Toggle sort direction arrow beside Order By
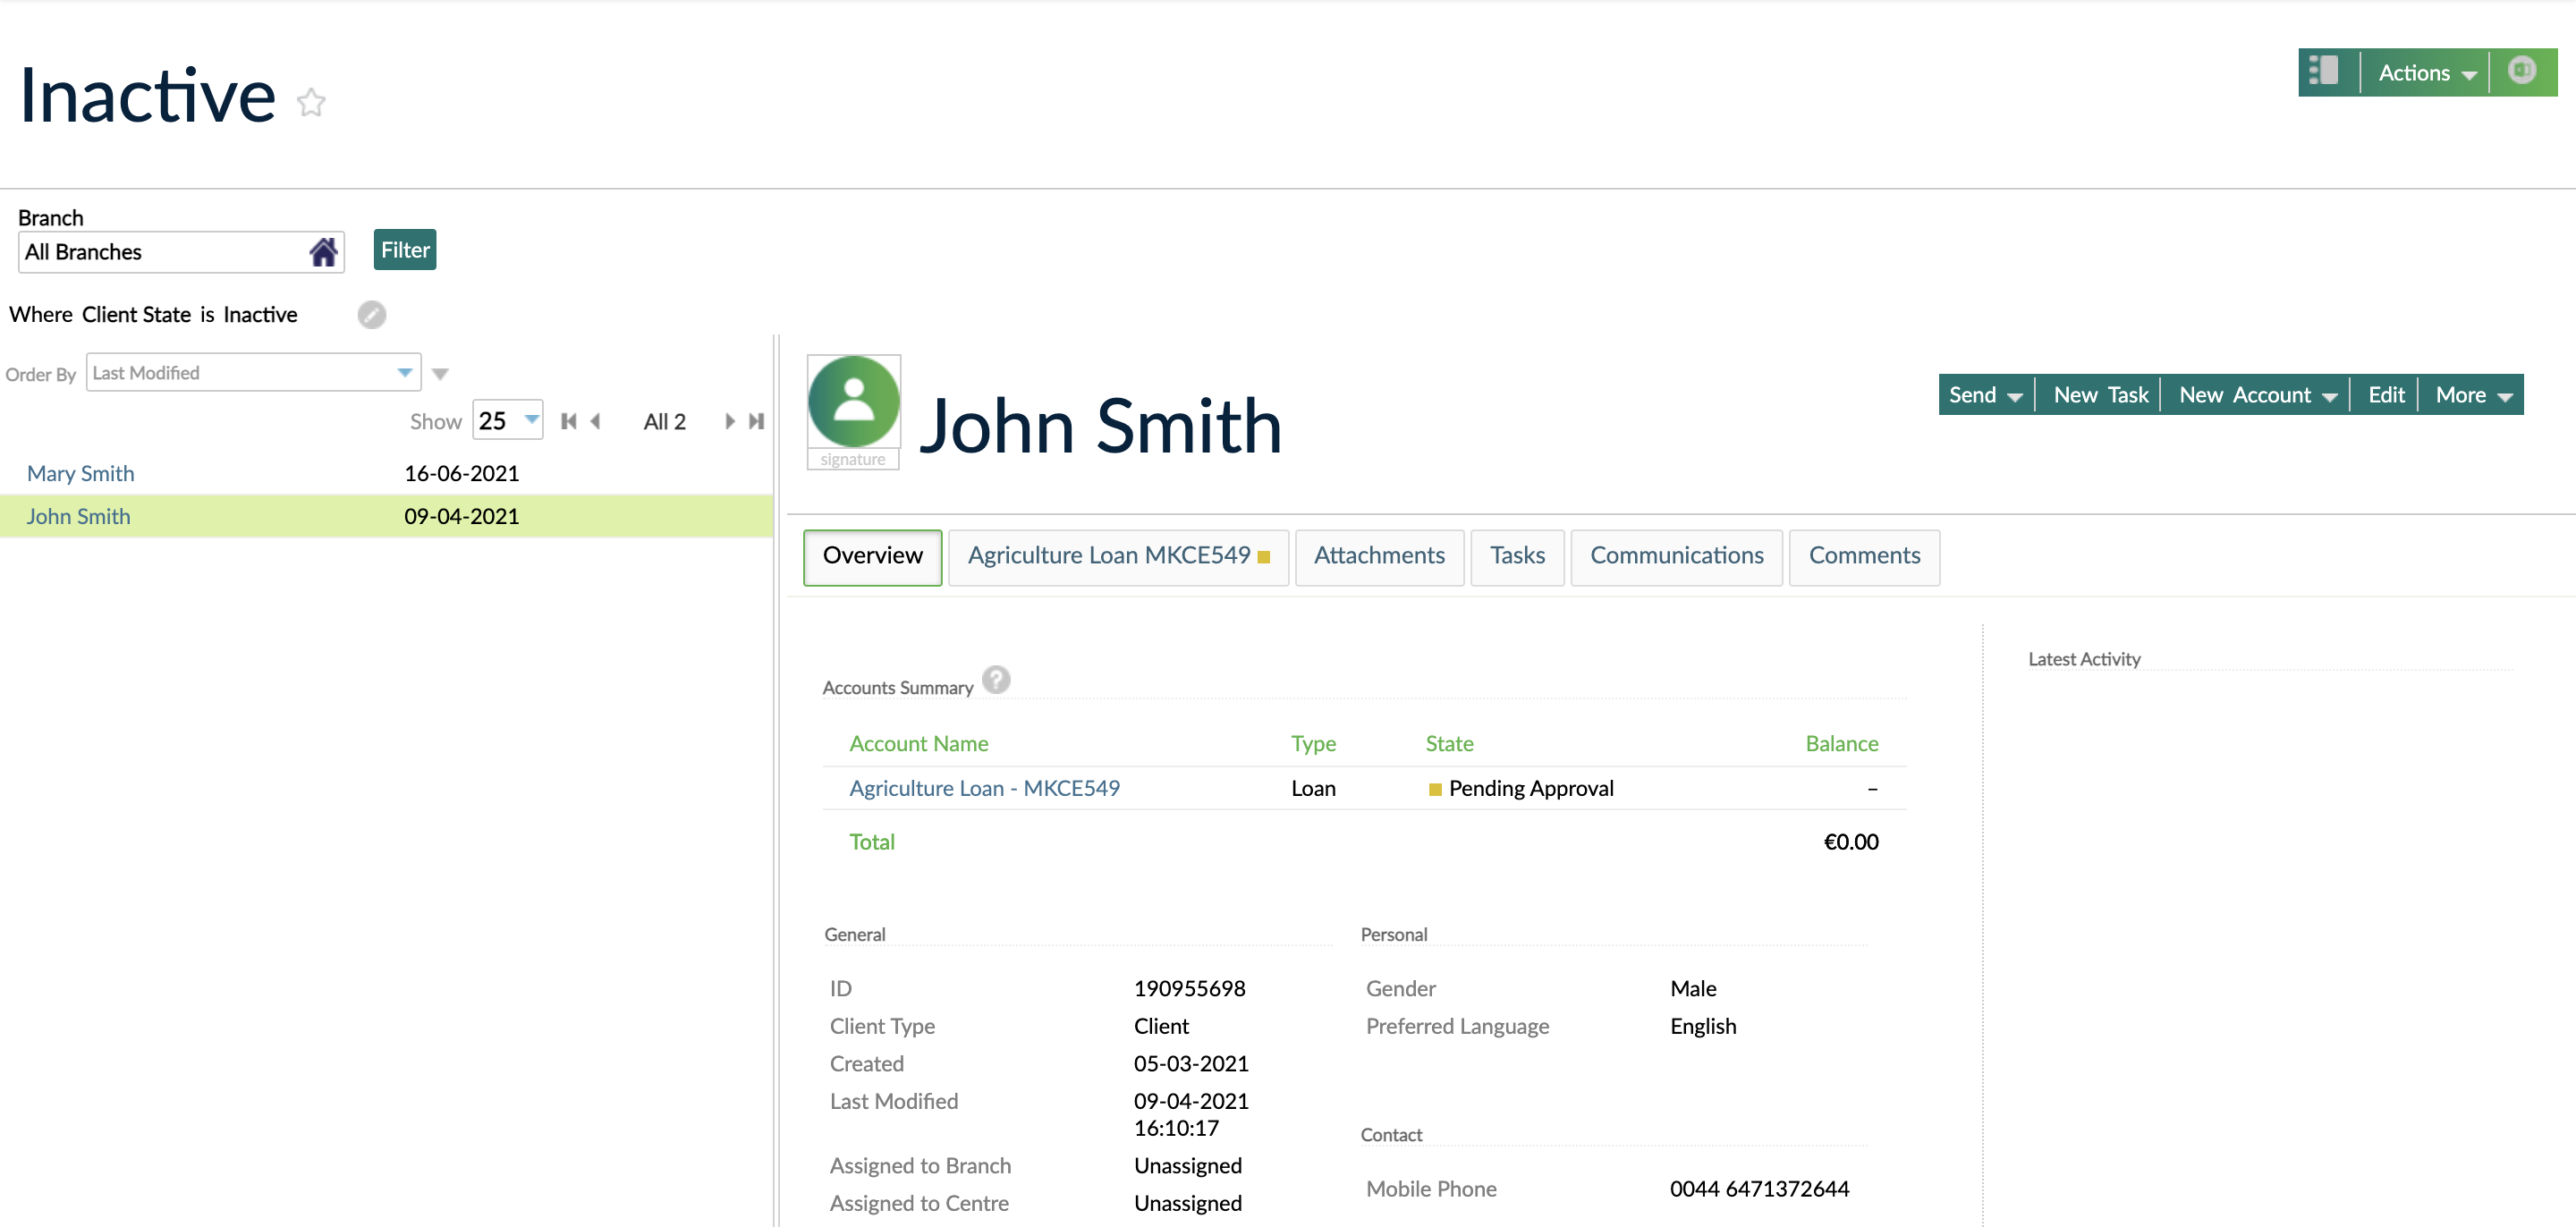The image size is (2576, 1227). click(x=440, y=374)
